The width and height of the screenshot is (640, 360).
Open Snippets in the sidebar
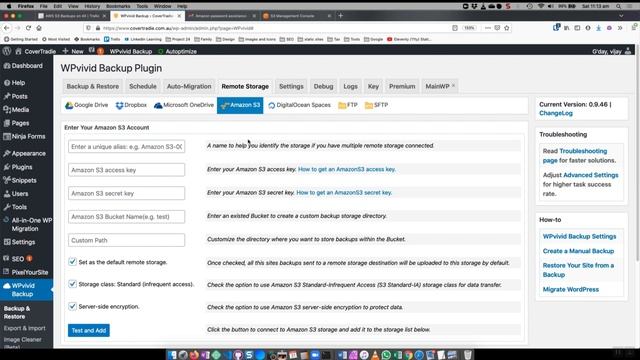[x=20, y=180]
